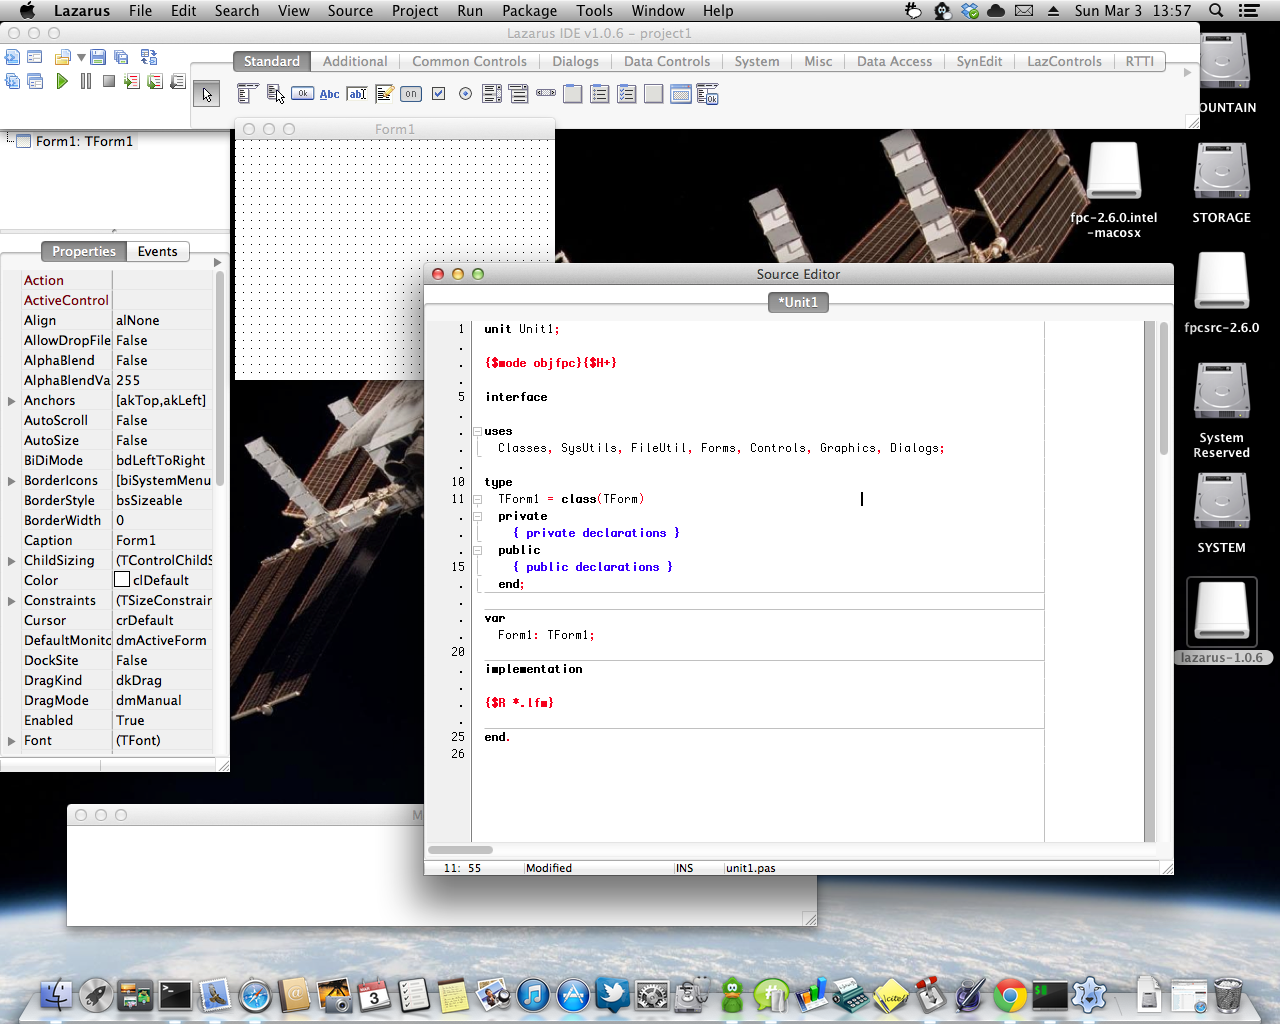
Task: Click the 'Modified' status bar entry
Action: [549, 868]
